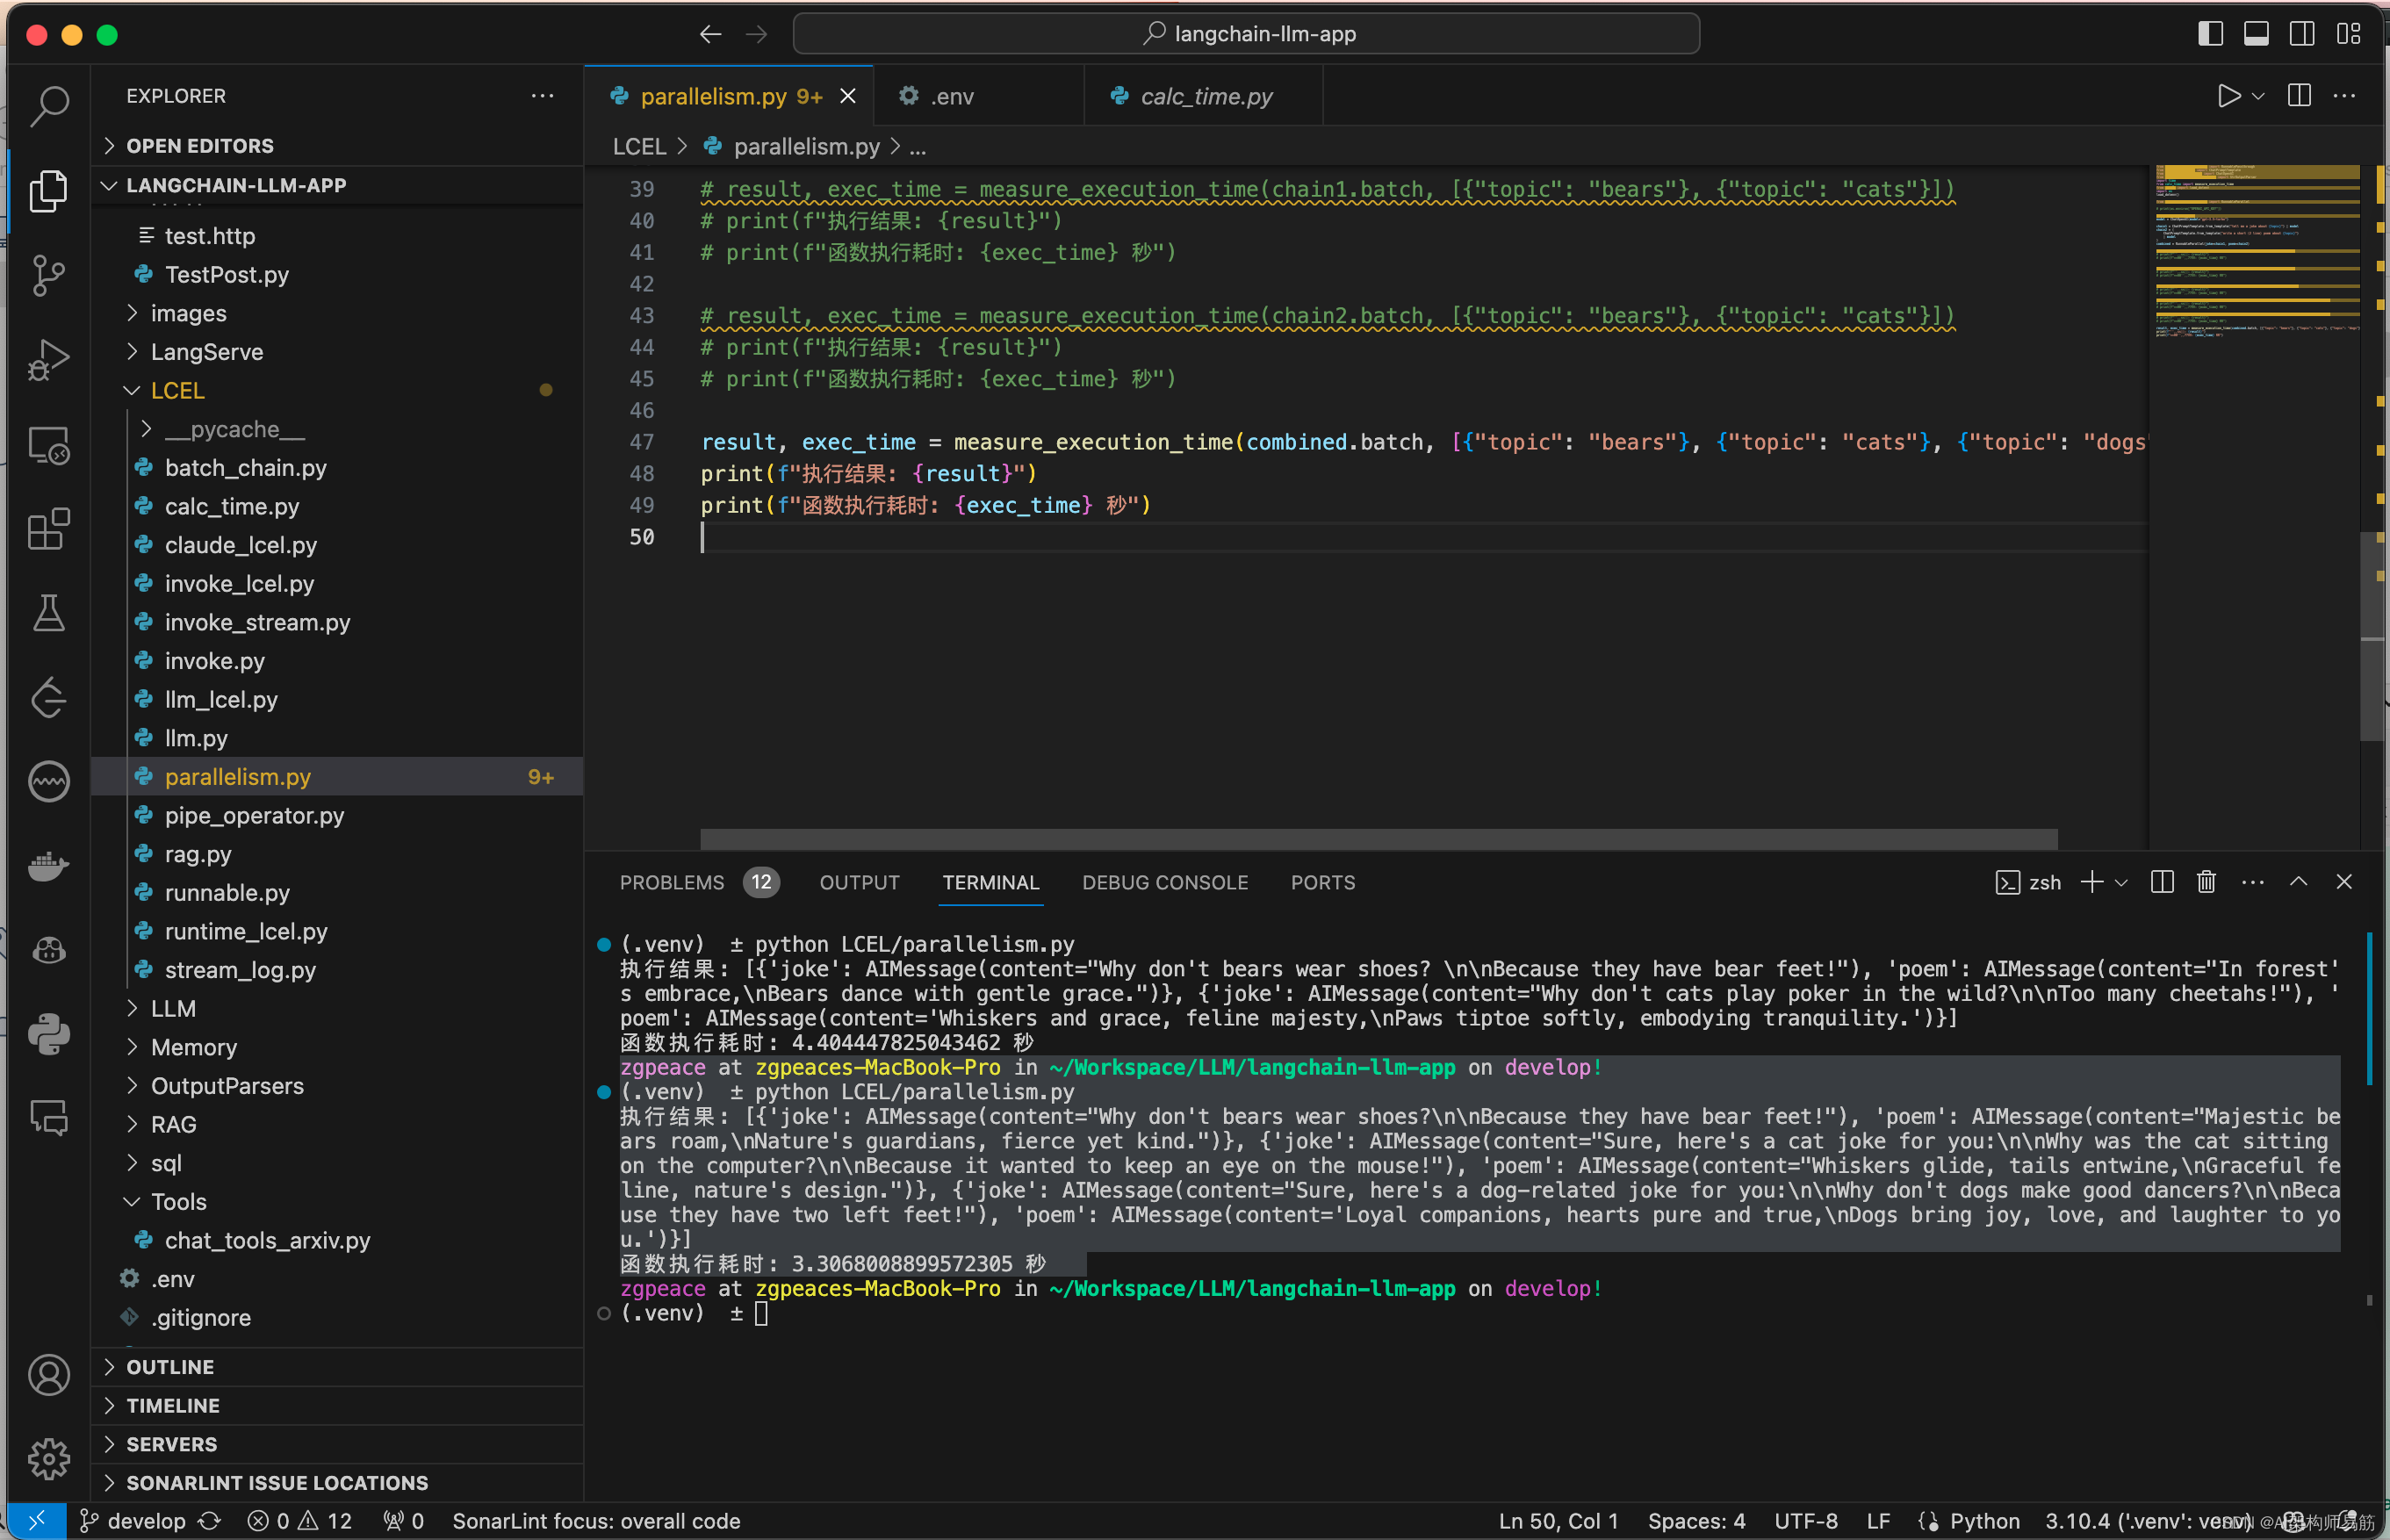Click the editor horizontal scrollbar
The width and height of the screenshot is (2390, 1540).
[x=1378, y=838]
